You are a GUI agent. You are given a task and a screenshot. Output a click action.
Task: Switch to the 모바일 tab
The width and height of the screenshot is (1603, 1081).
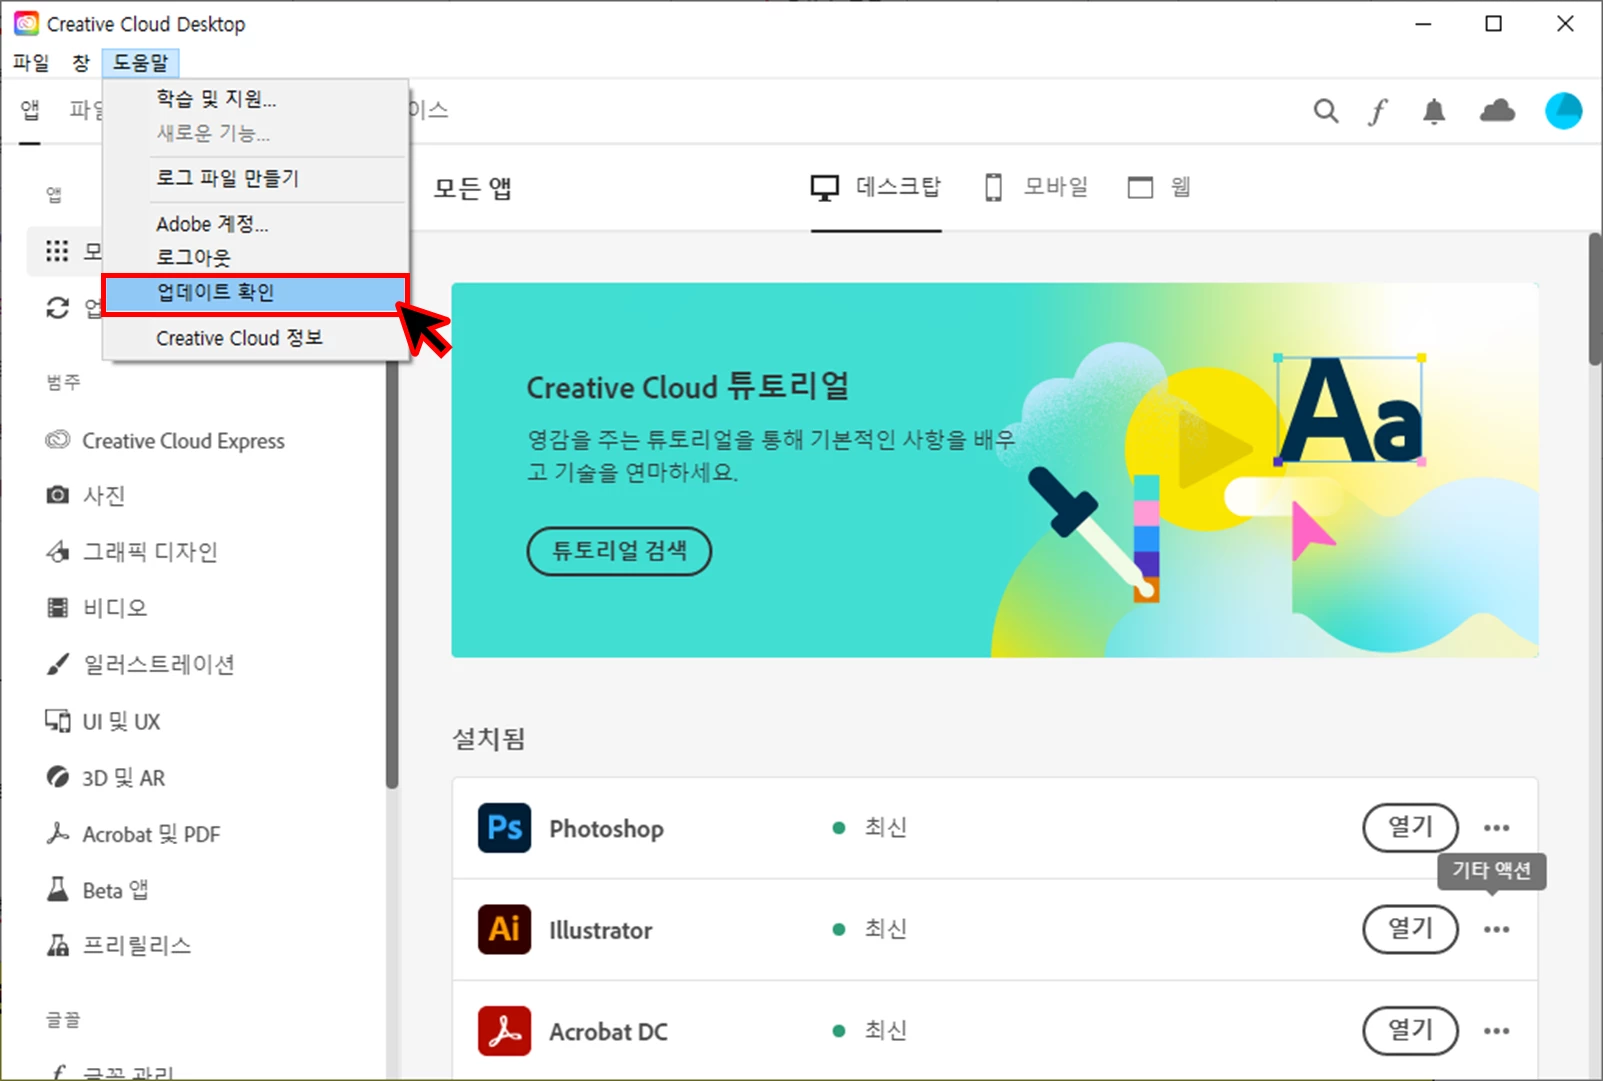click(x=1036, y=187)
